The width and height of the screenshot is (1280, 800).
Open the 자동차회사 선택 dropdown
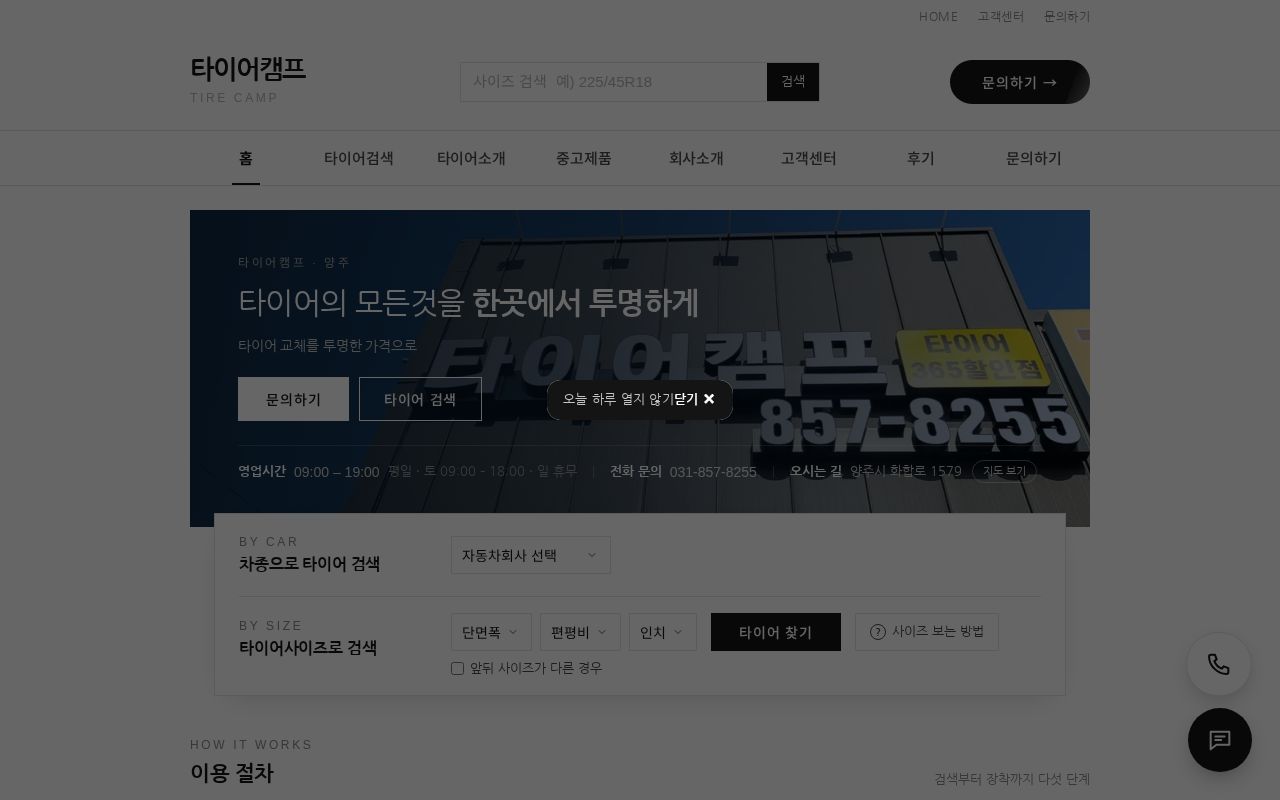click(x=530, y=555)
